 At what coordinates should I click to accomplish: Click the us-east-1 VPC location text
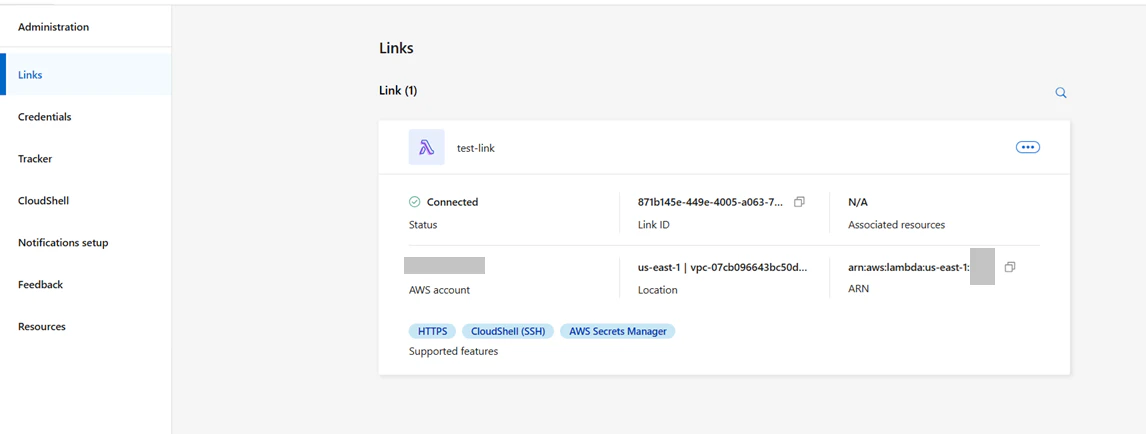[723, 267]
